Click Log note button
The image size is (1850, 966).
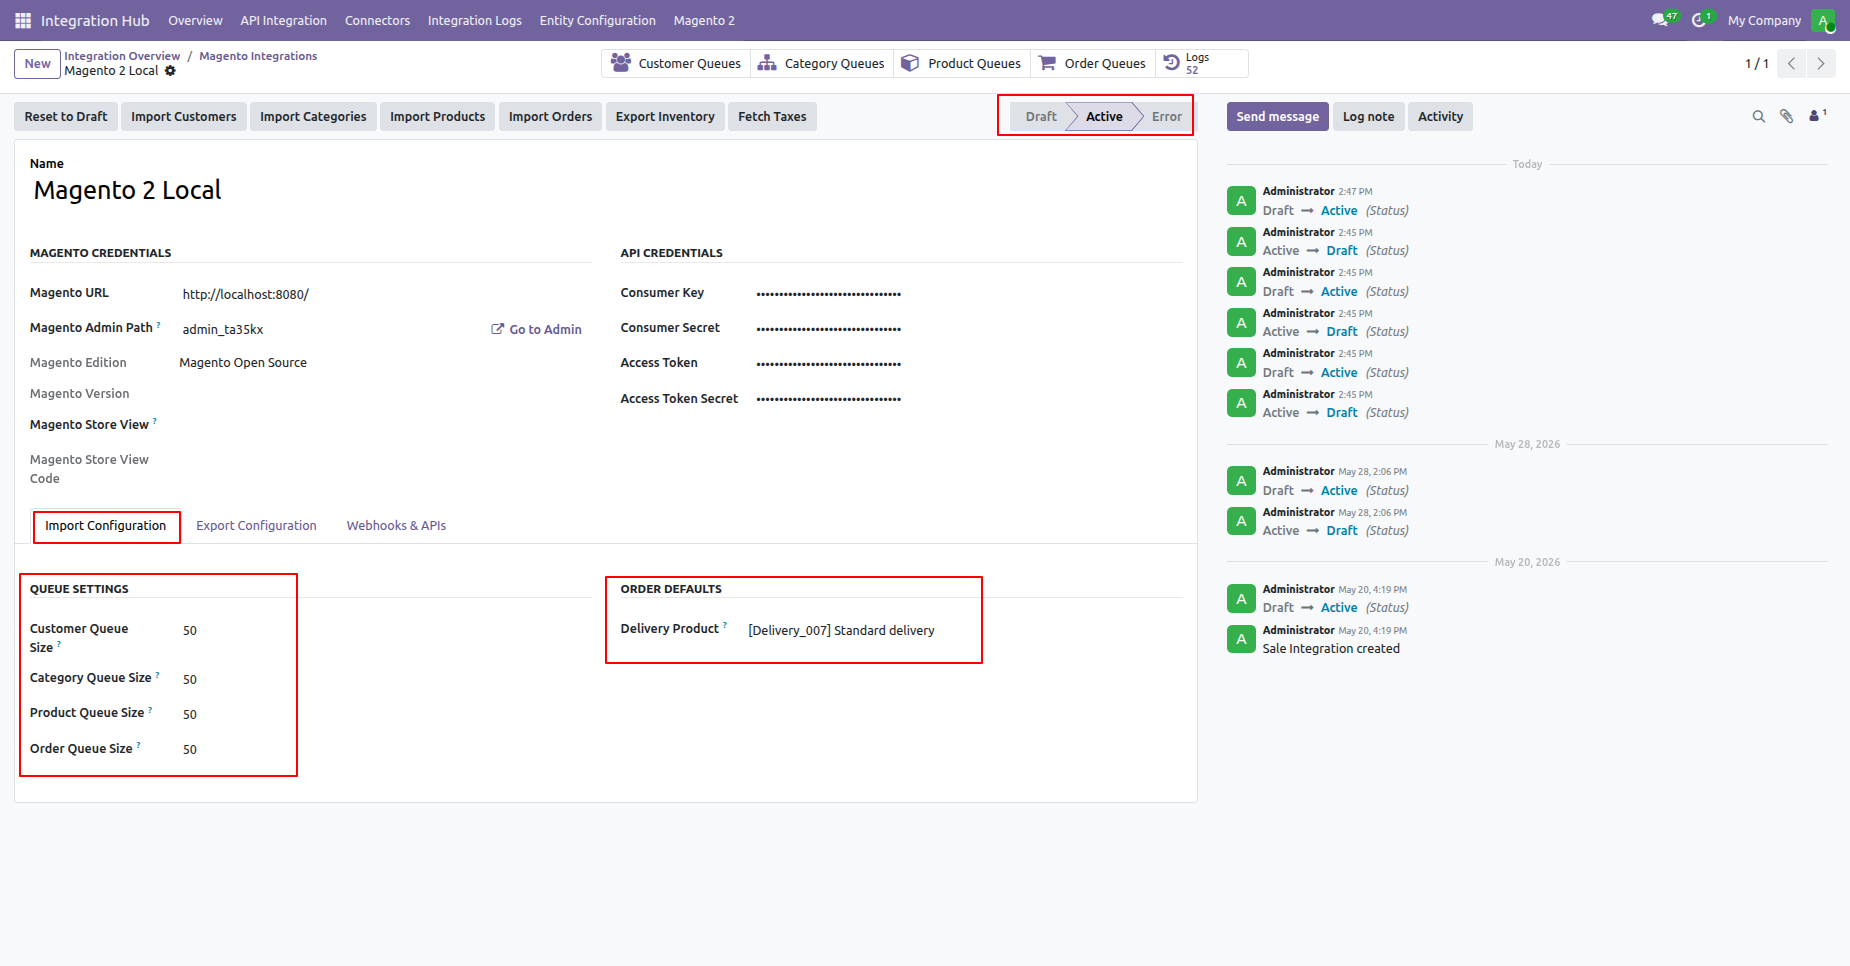click(x=1368, y=117)
